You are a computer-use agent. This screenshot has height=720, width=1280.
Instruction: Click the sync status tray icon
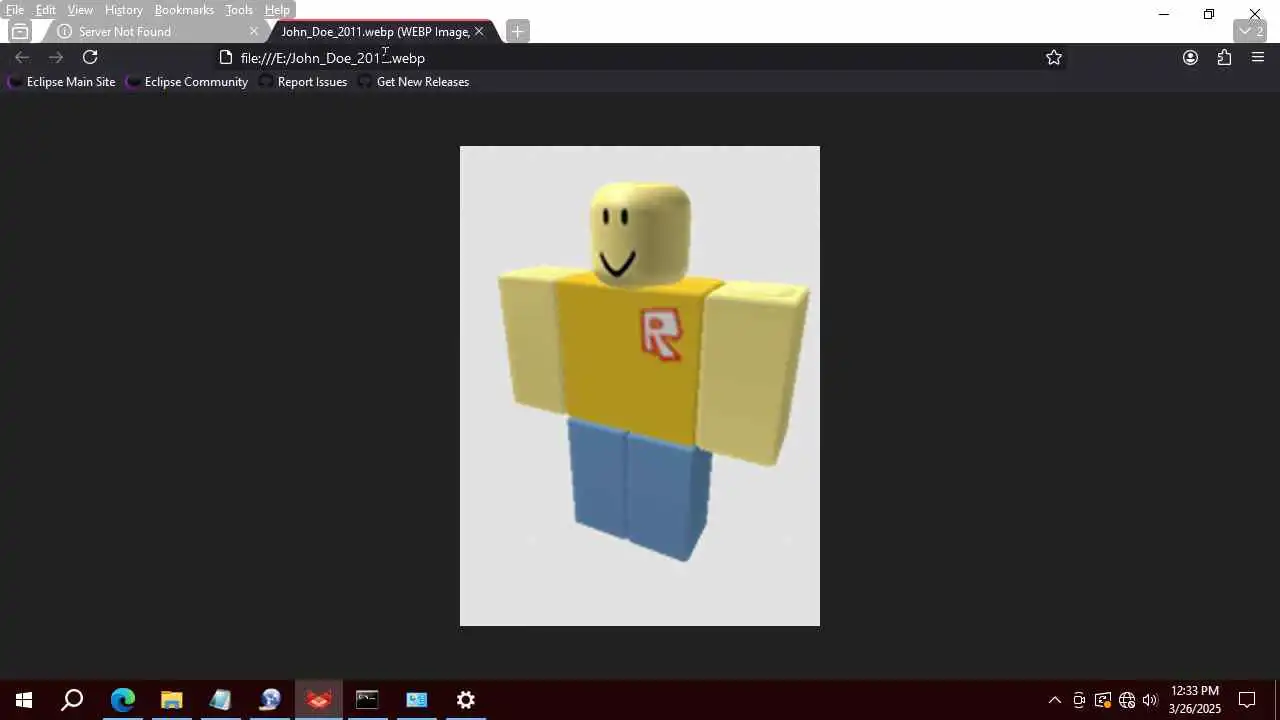(x=1103, y=700)
